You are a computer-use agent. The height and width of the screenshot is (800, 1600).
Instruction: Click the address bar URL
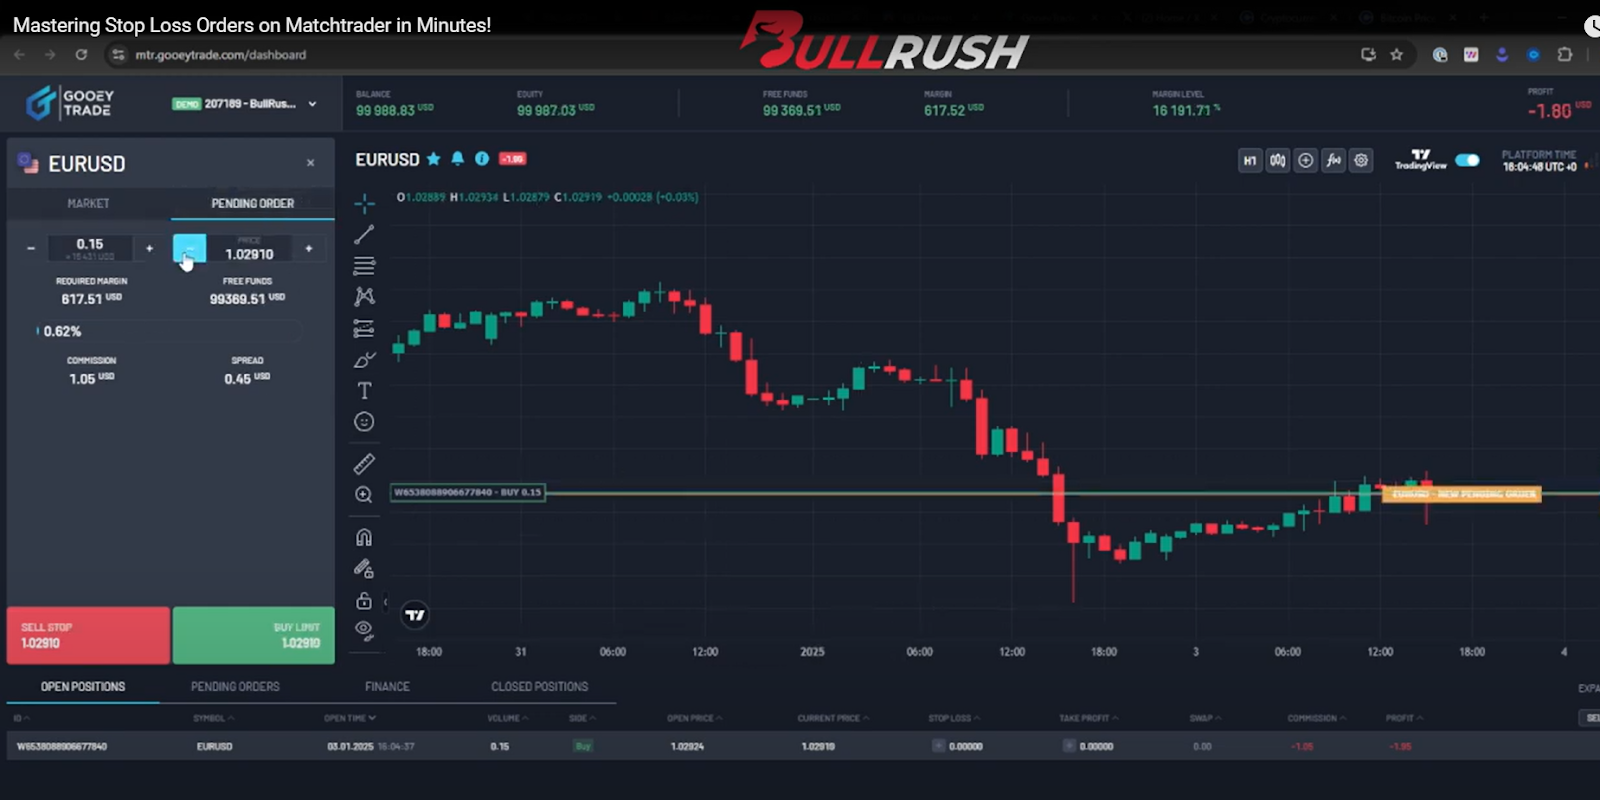[x=221, y=55]
